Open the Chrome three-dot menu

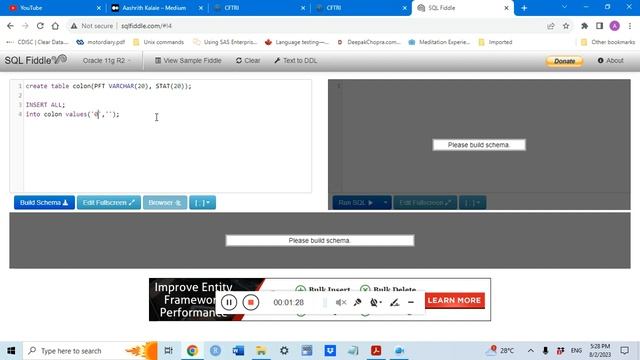point(630,26)
